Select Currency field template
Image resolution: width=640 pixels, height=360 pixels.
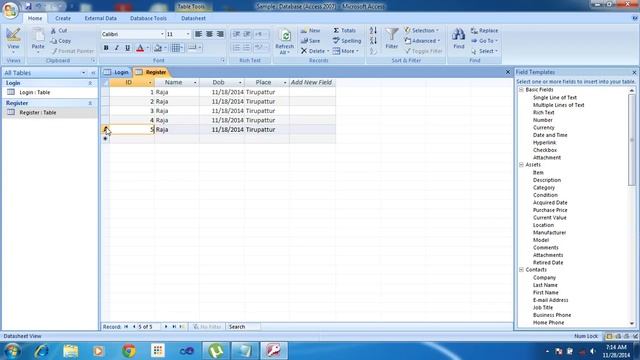click(544, 127)
